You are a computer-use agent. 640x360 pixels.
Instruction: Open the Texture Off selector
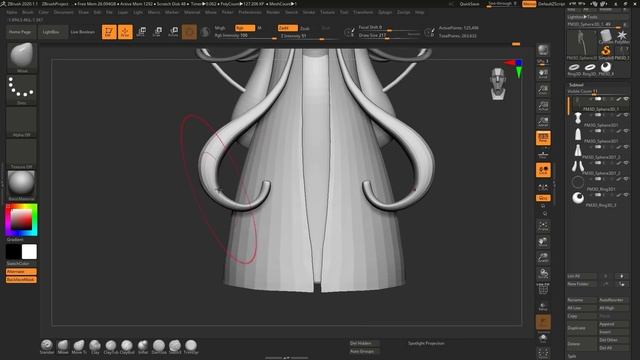pyautogui.click(x=22, y=153)
